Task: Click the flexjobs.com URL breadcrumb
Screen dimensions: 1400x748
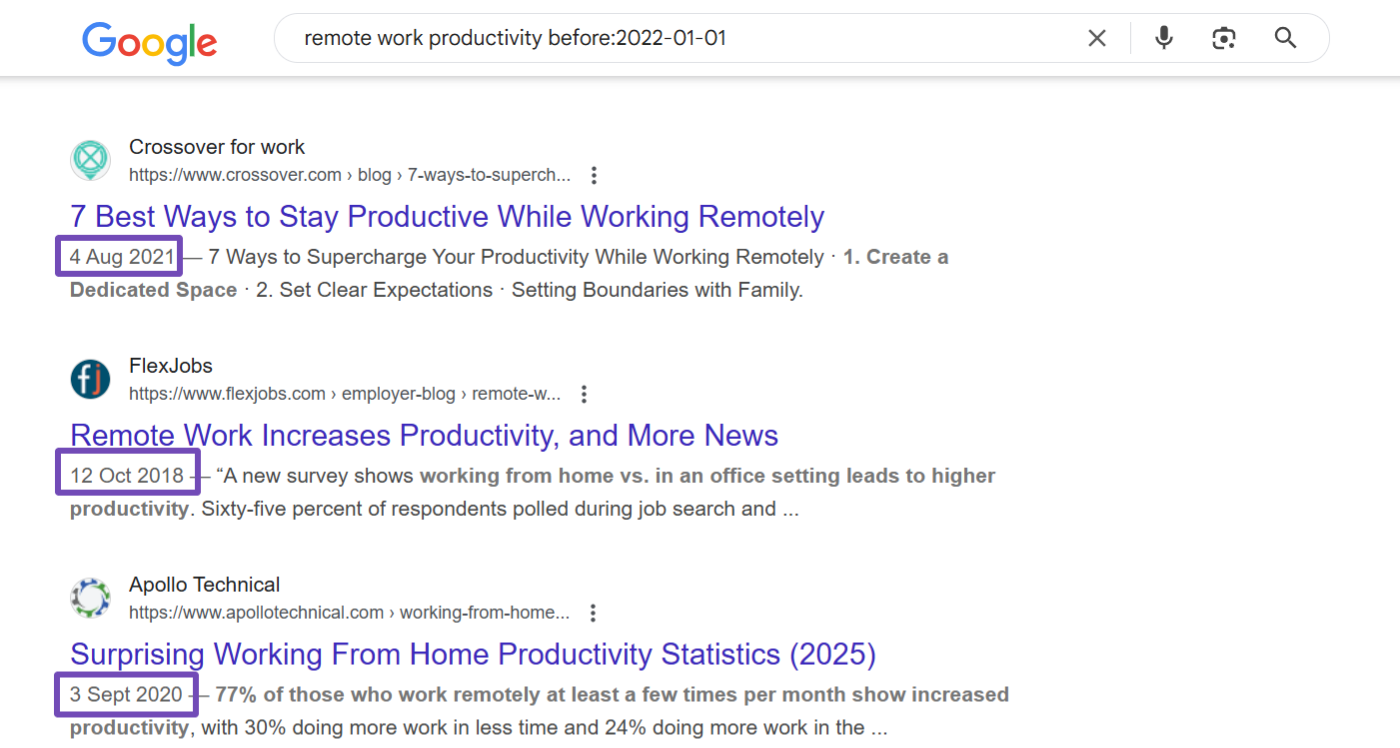Action: [344, 394]
